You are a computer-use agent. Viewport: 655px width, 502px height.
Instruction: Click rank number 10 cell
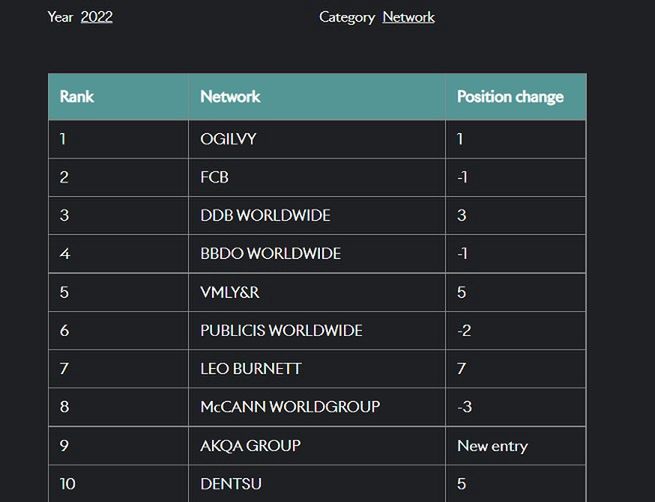[67, 484]
